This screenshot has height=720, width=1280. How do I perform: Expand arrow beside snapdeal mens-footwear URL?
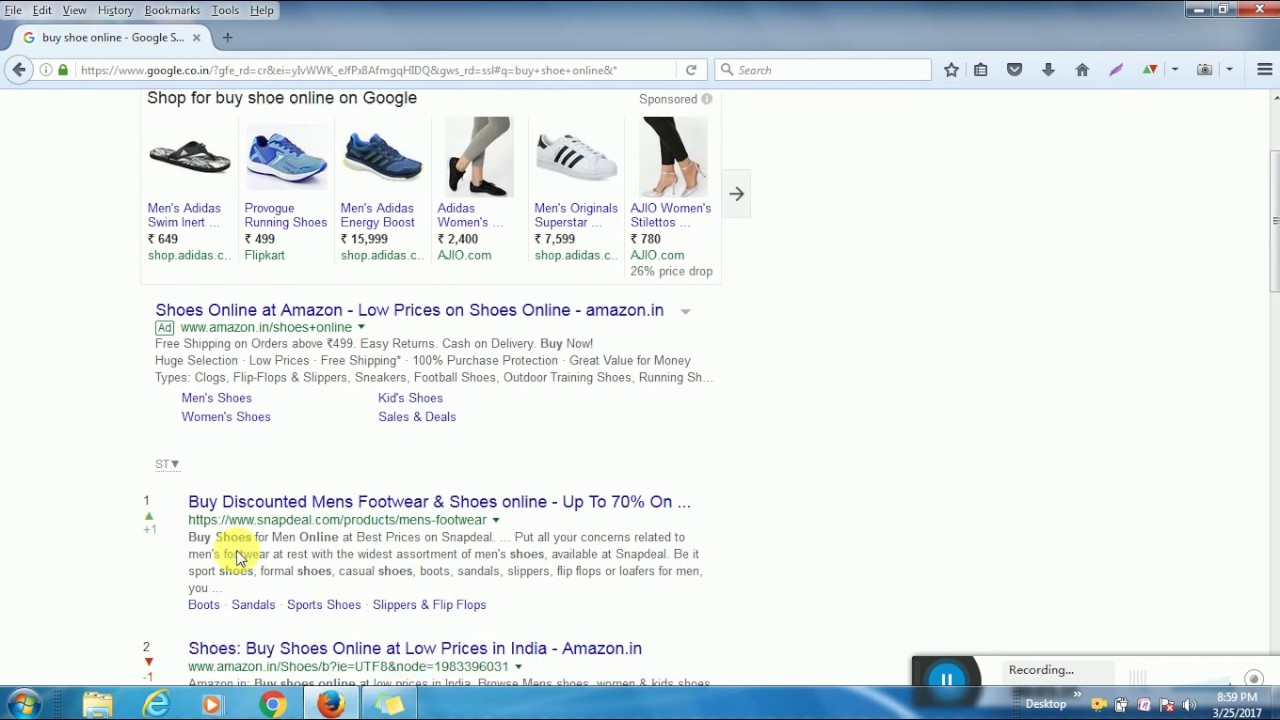[x=495, y=520]
